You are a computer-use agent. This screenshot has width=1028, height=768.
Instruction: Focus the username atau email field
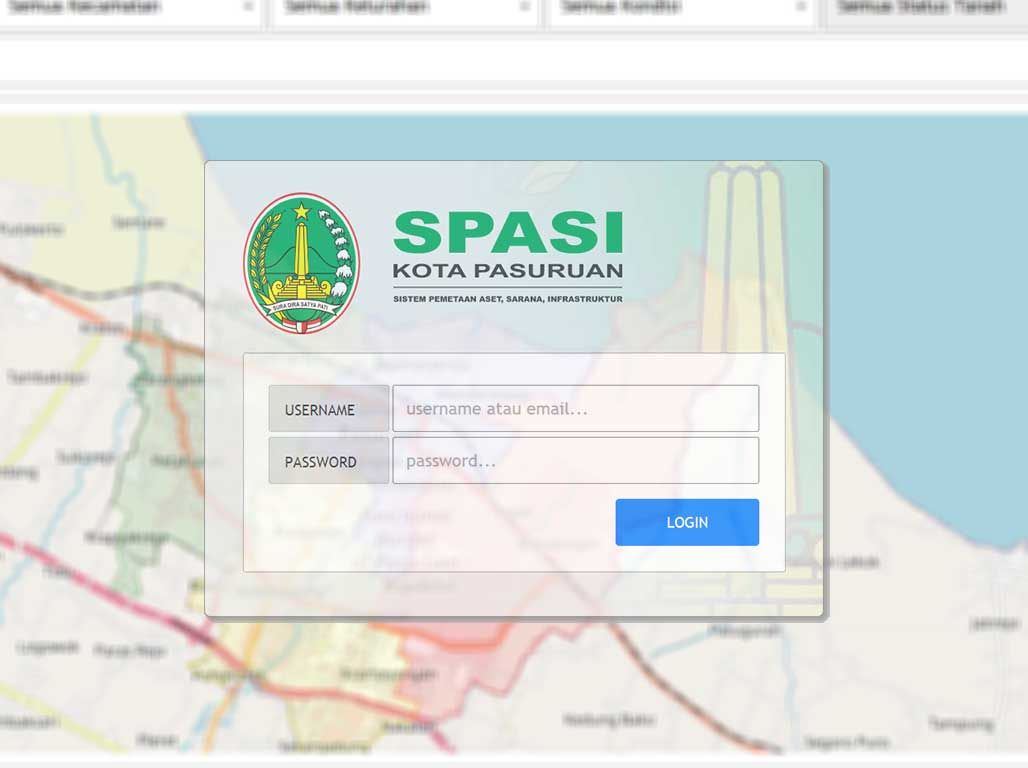[575, 409]
